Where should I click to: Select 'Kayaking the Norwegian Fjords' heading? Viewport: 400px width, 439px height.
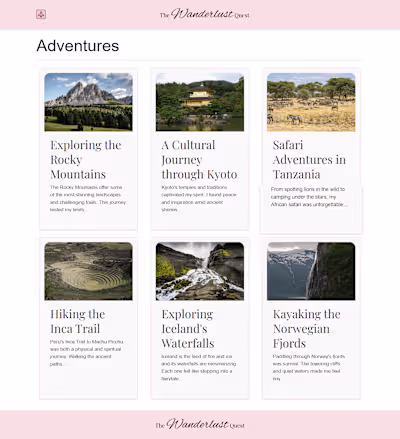(x=307, y=329)
